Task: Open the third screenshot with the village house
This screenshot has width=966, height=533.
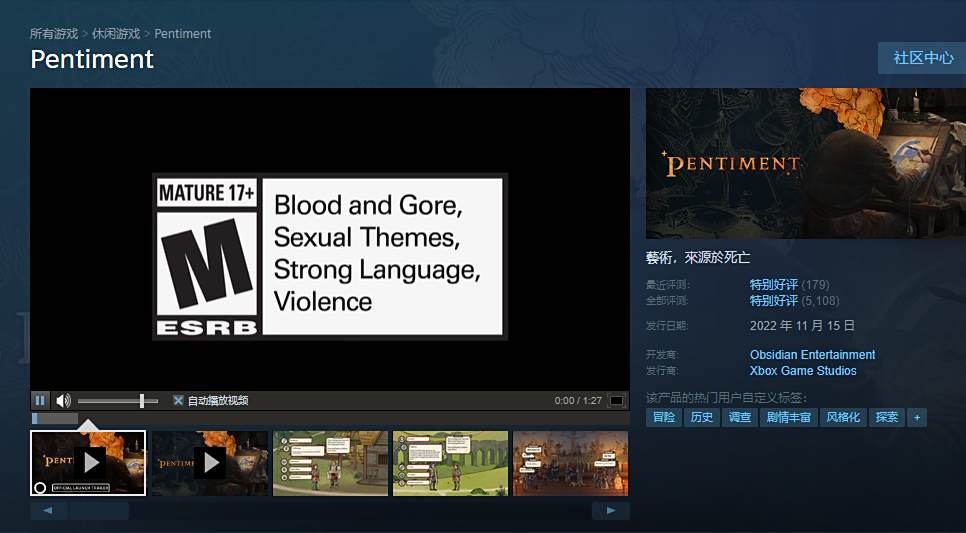Action: 330,463
